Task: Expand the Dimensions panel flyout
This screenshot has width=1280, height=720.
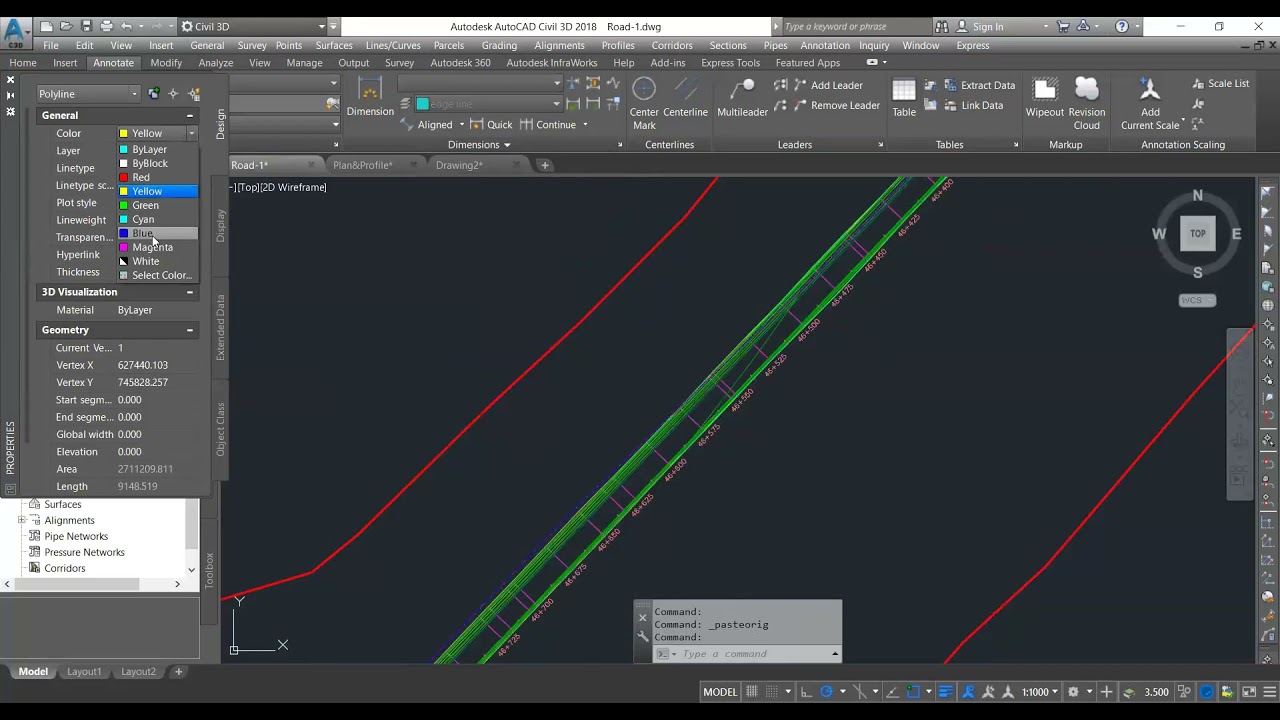Action: [479, 145]
